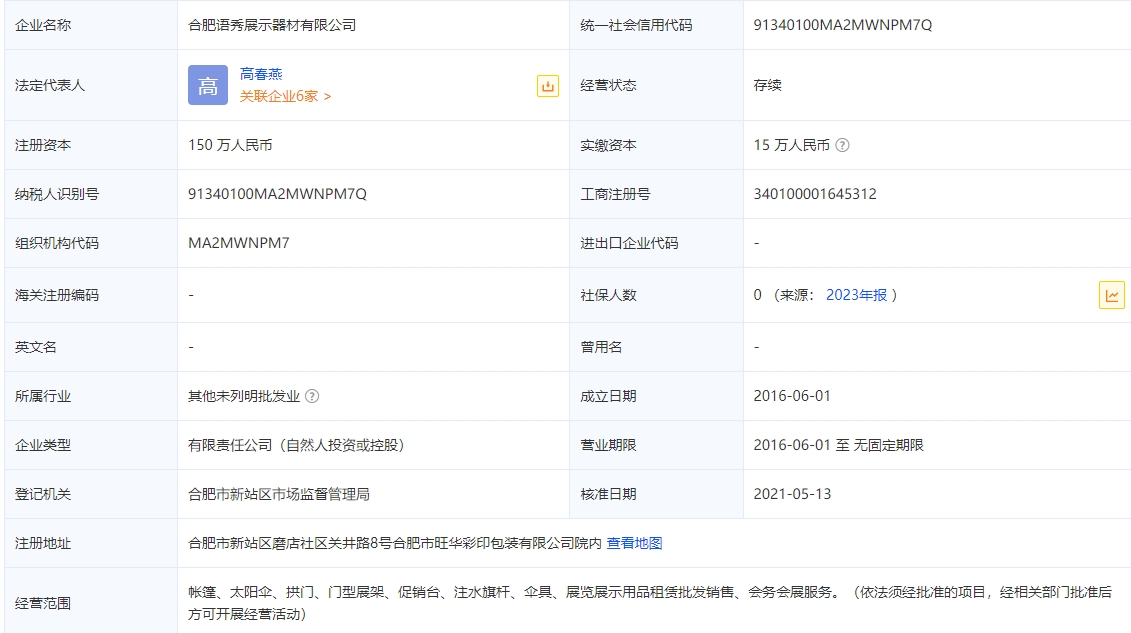The width and height of the screenshot is (1131, 633).
Task: Click the share icon beside 高春燕
Action: (547, 86)
